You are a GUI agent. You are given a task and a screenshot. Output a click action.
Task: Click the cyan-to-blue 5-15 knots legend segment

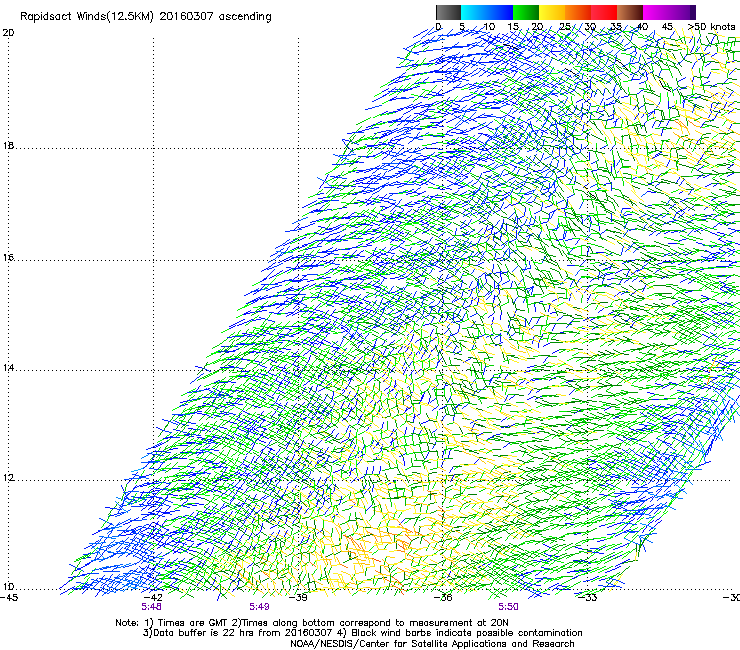(x=487, y=12)
